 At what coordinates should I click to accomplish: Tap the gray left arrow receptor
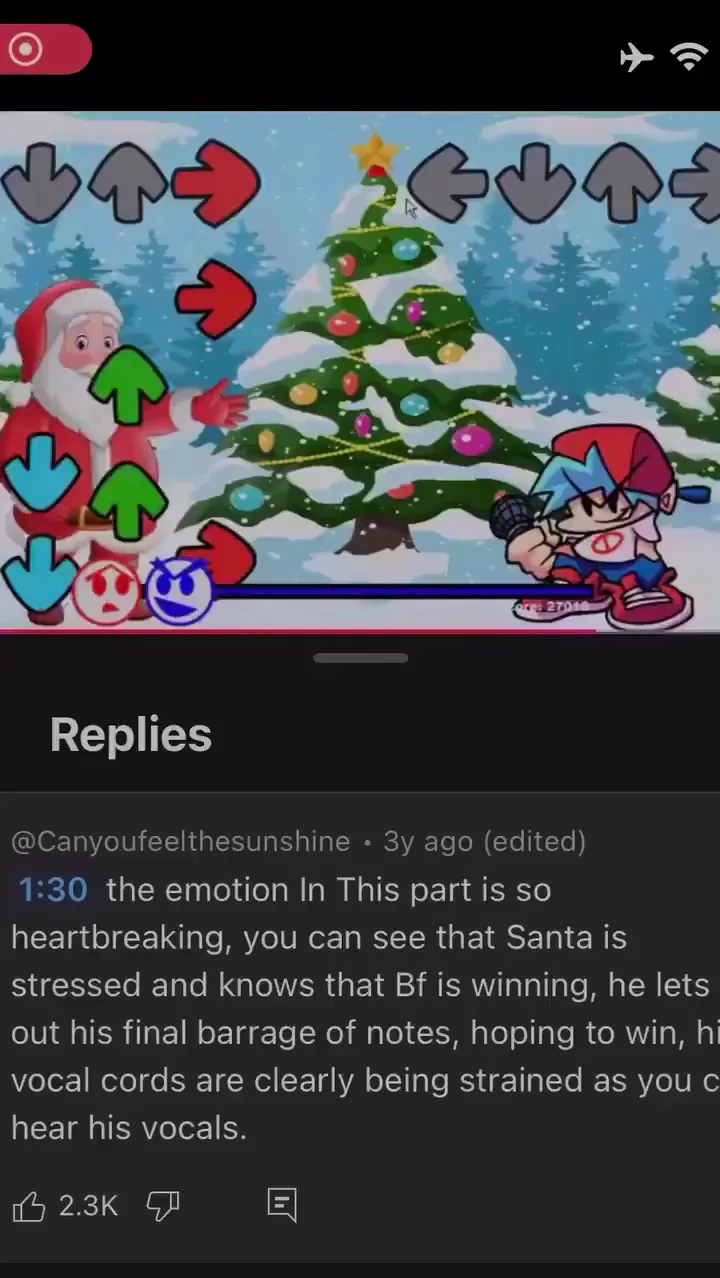pyautogui.click(x=449, y=180)
